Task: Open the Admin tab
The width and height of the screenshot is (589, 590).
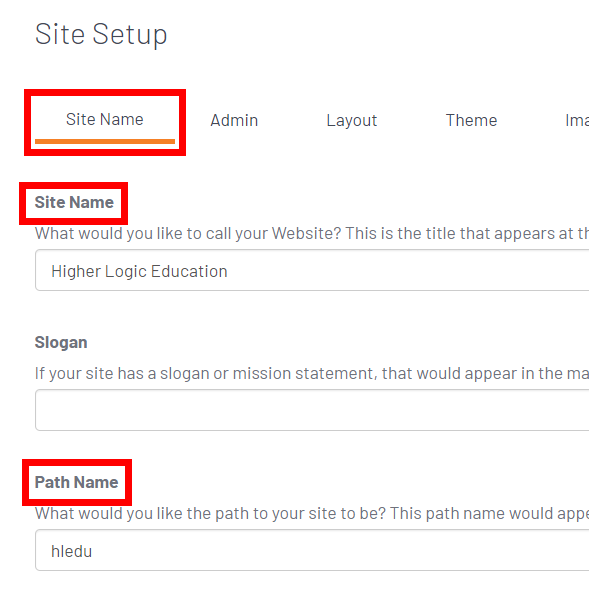Action: [x=234, y=121]
